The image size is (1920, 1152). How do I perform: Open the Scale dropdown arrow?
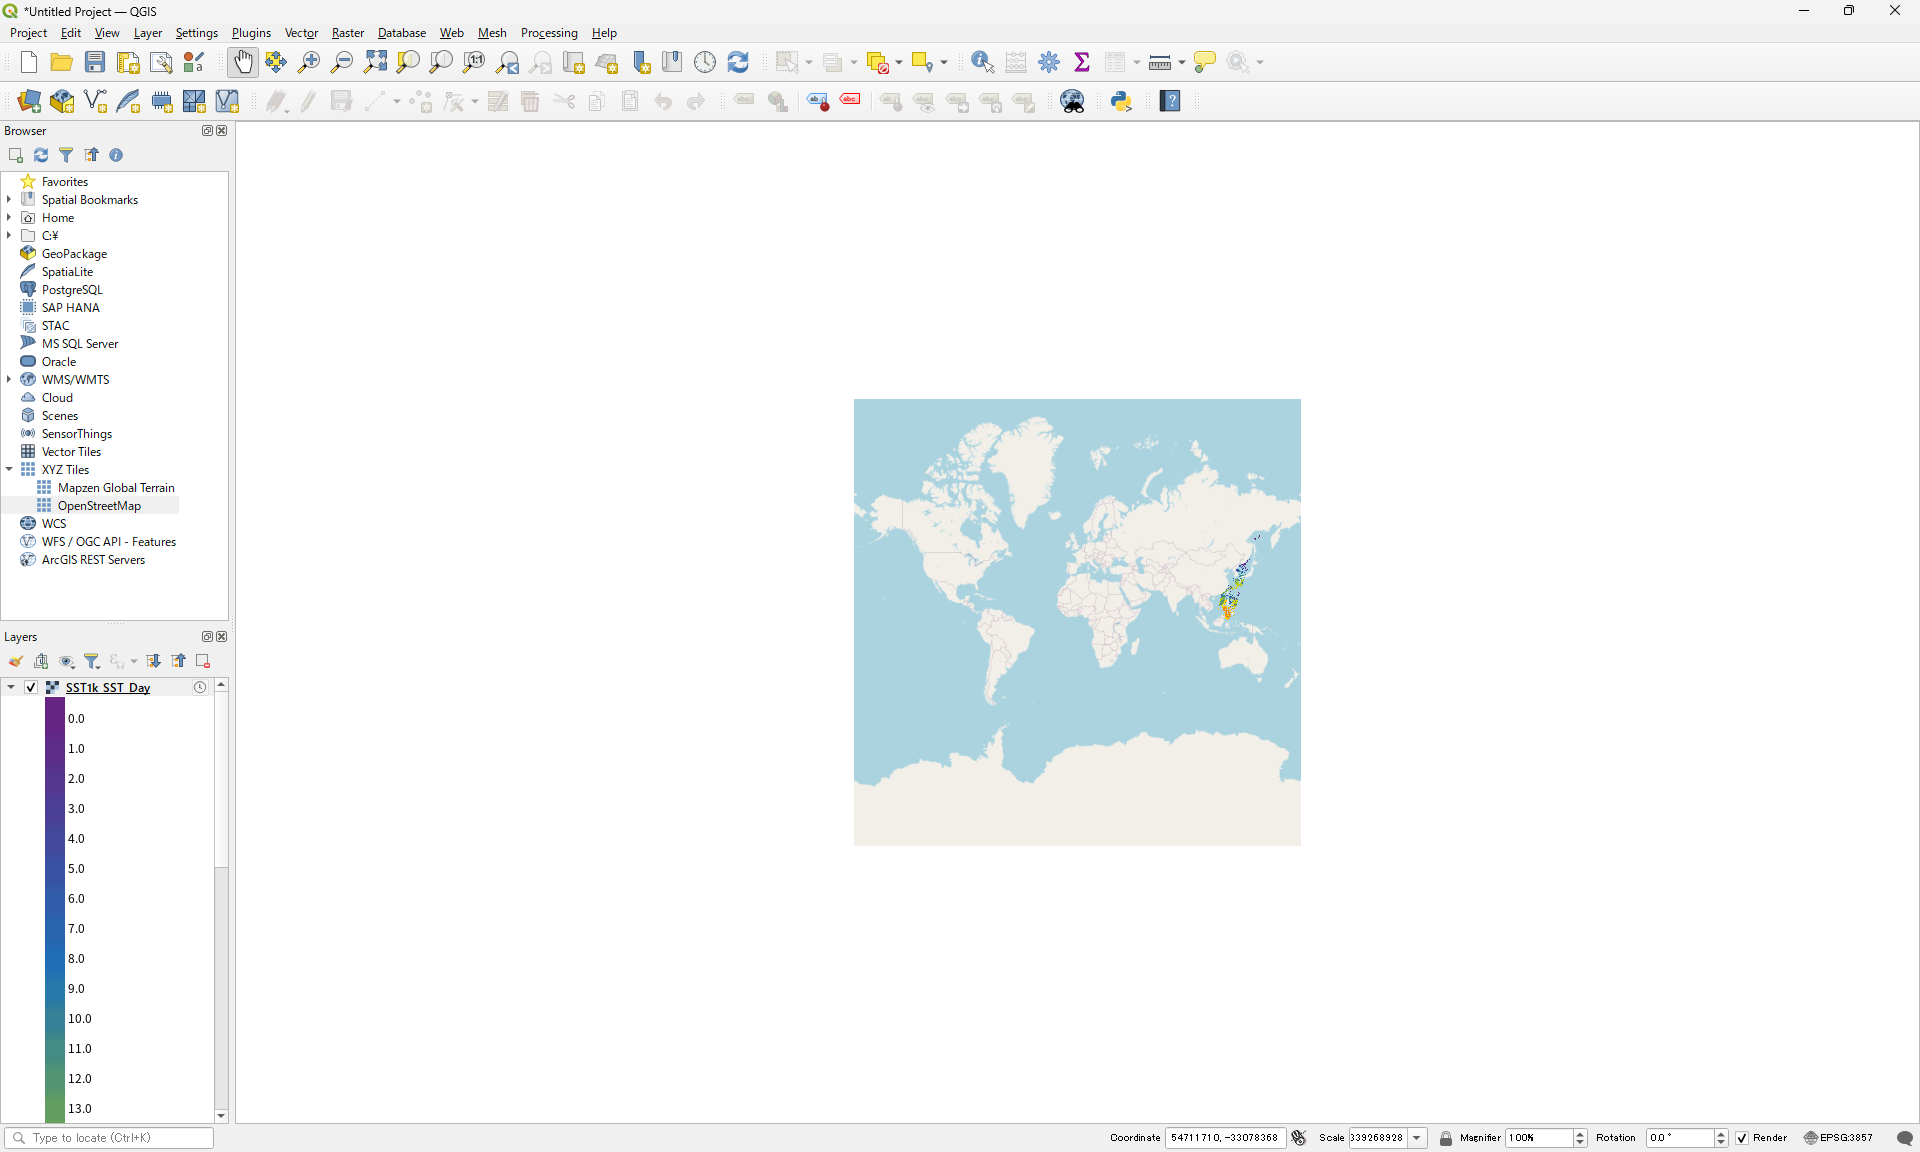click(x=1417, y=1138)
